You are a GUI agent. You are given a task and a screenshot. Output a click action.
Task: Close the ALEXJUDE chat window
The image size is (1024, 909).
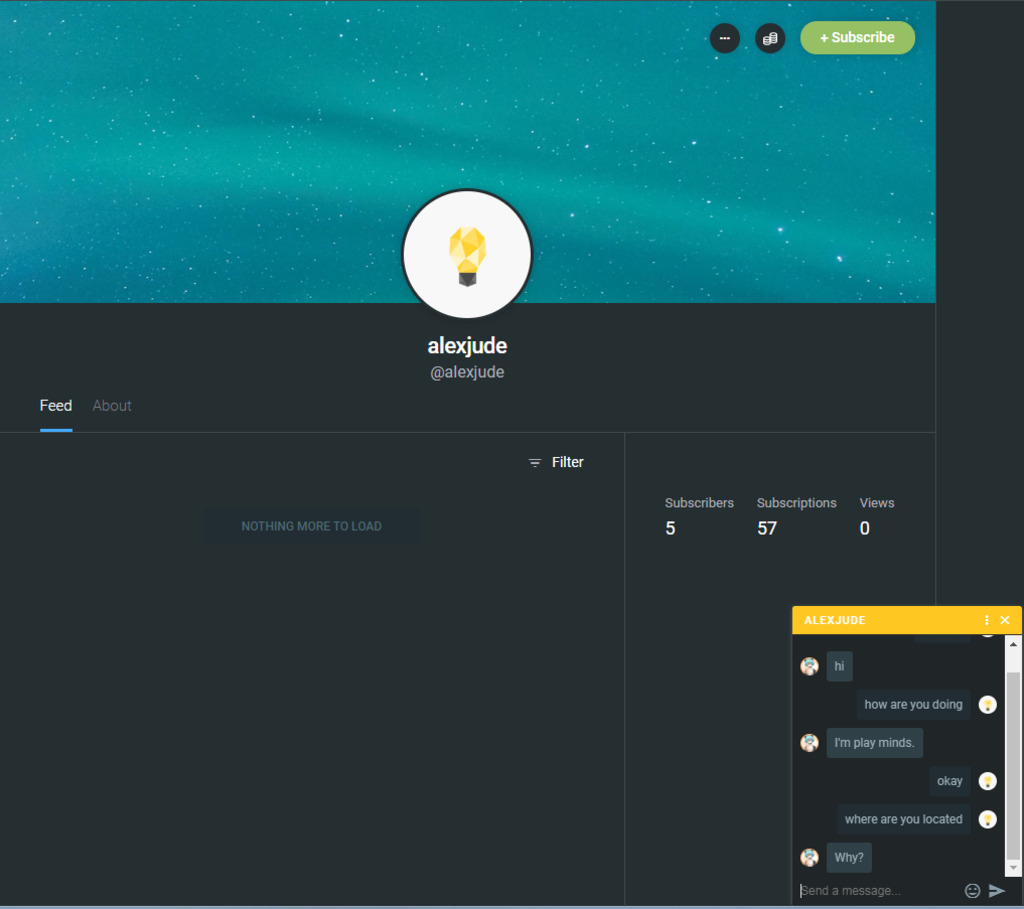[1005, 620]
